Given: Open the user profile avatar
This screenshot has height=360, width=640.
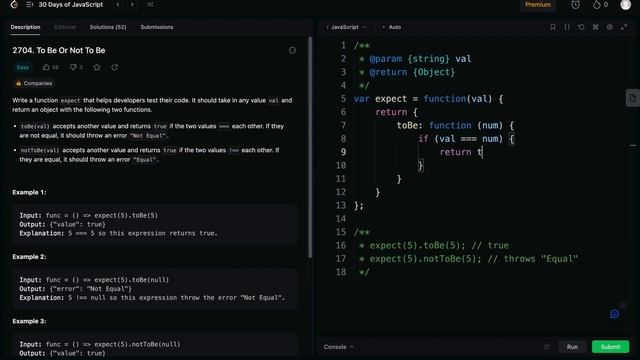Looking at the screenshot, I should 625,4.
